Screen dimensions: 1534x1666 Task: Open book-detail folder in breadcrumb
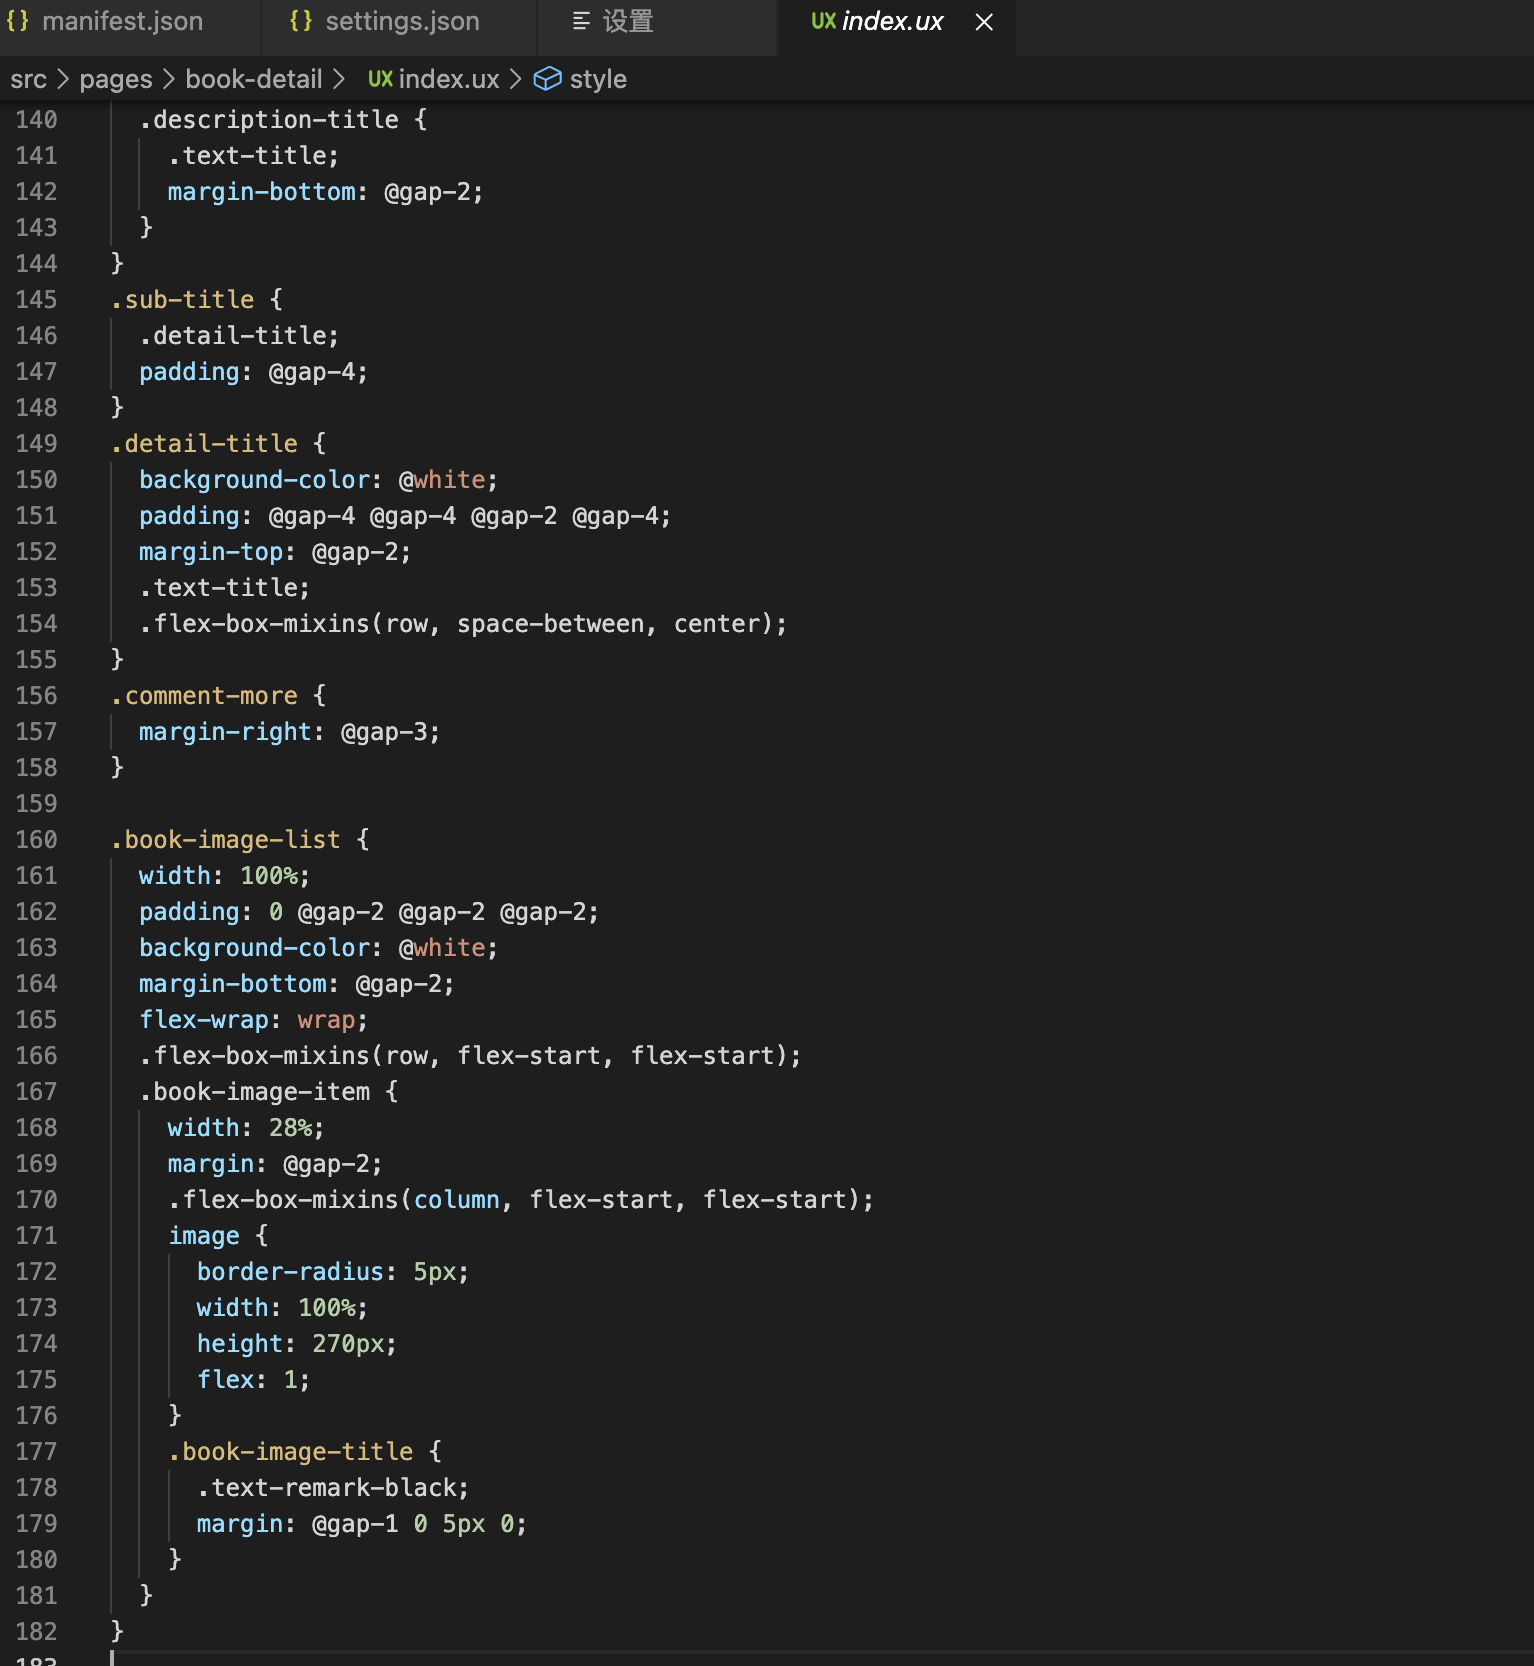254,79
